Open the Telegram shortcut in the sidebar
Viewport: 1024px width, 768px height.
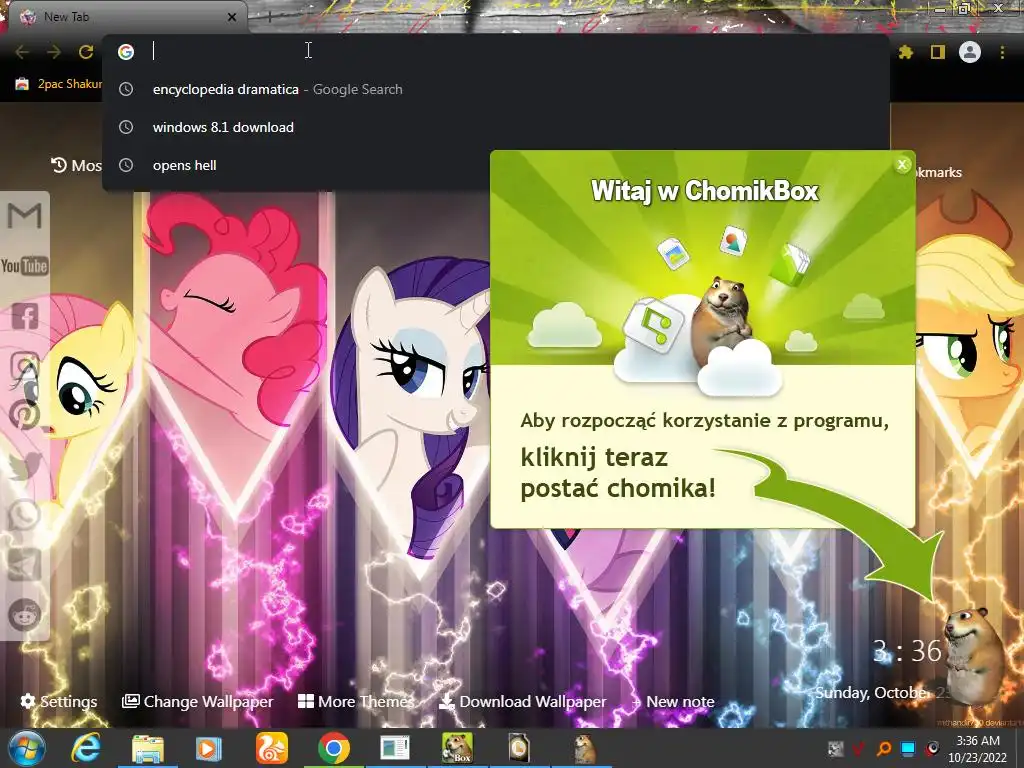25,565
